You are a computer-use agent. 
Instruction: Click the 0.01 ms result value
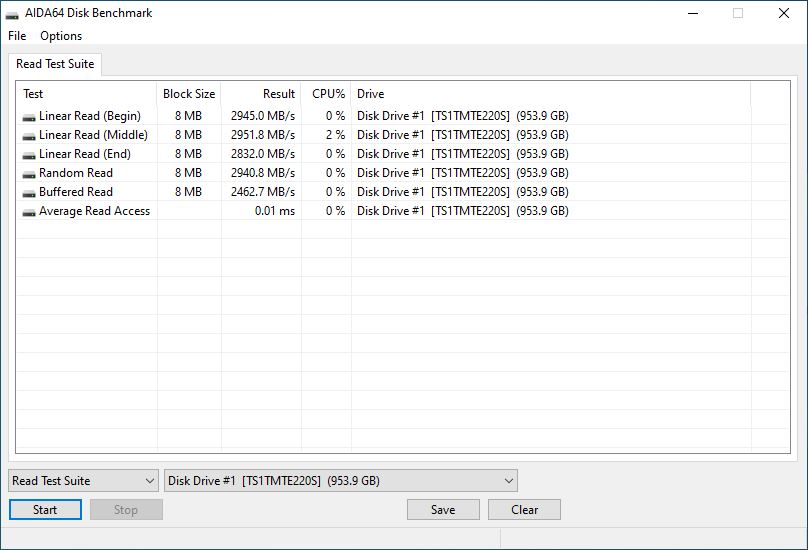(275, 211)
